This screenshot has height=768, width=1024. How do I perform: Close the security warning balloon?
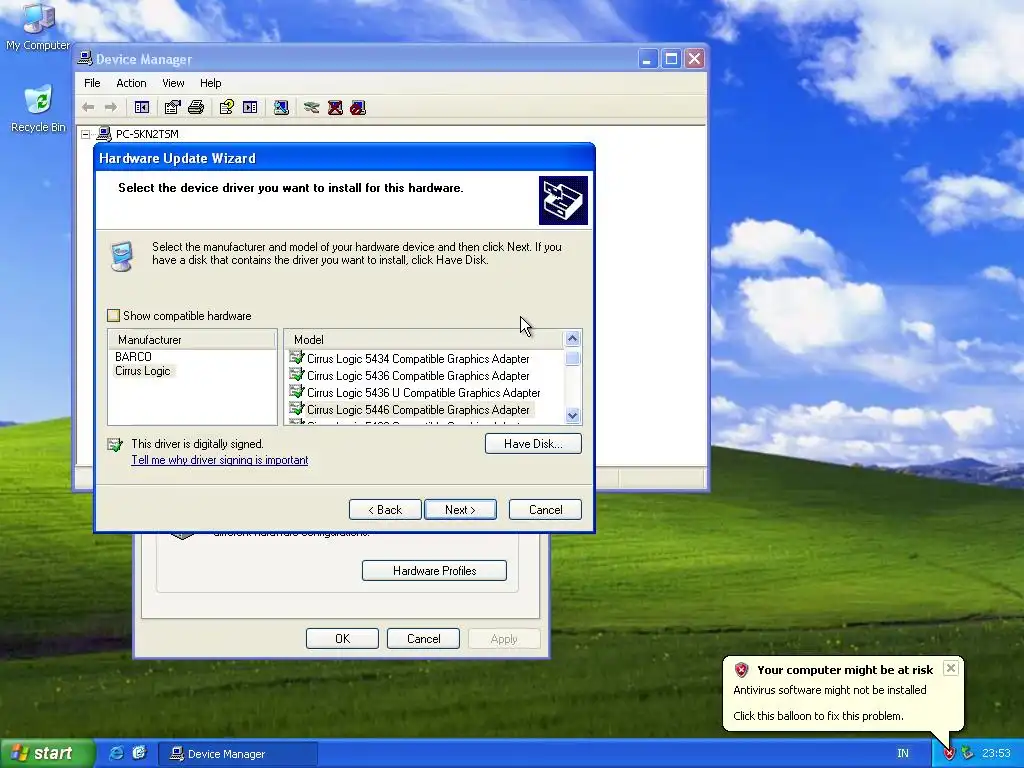951,667
